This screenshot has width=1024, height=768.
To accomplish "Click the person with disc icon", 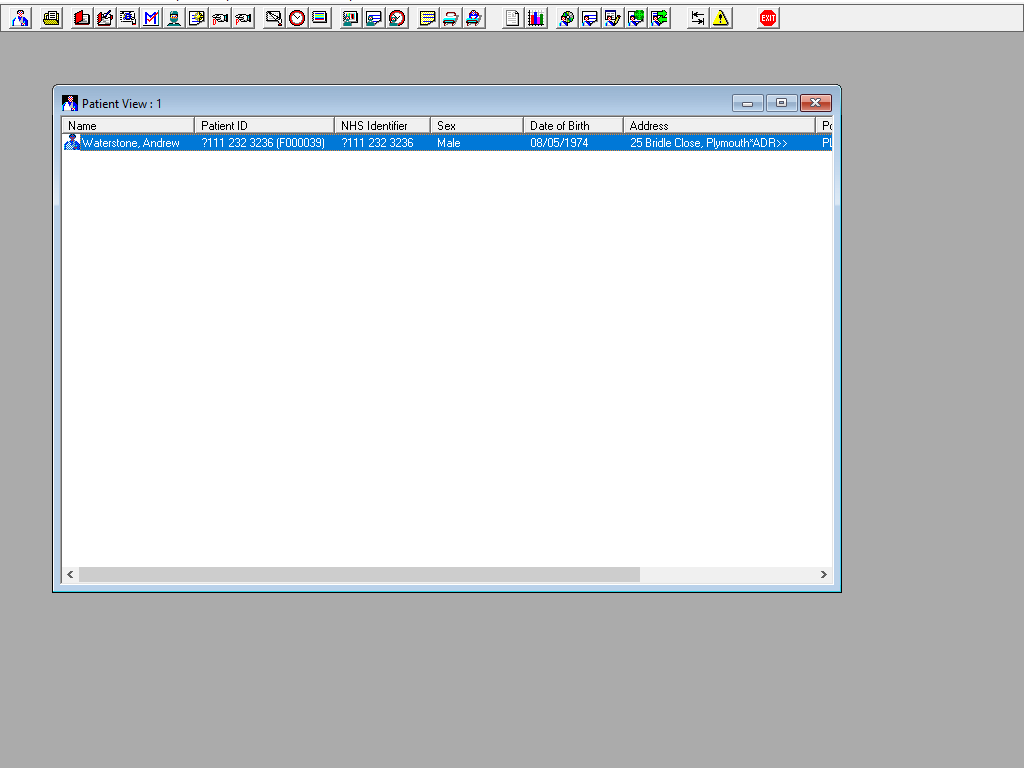I will pyautogui.click(x=566, y=18).
